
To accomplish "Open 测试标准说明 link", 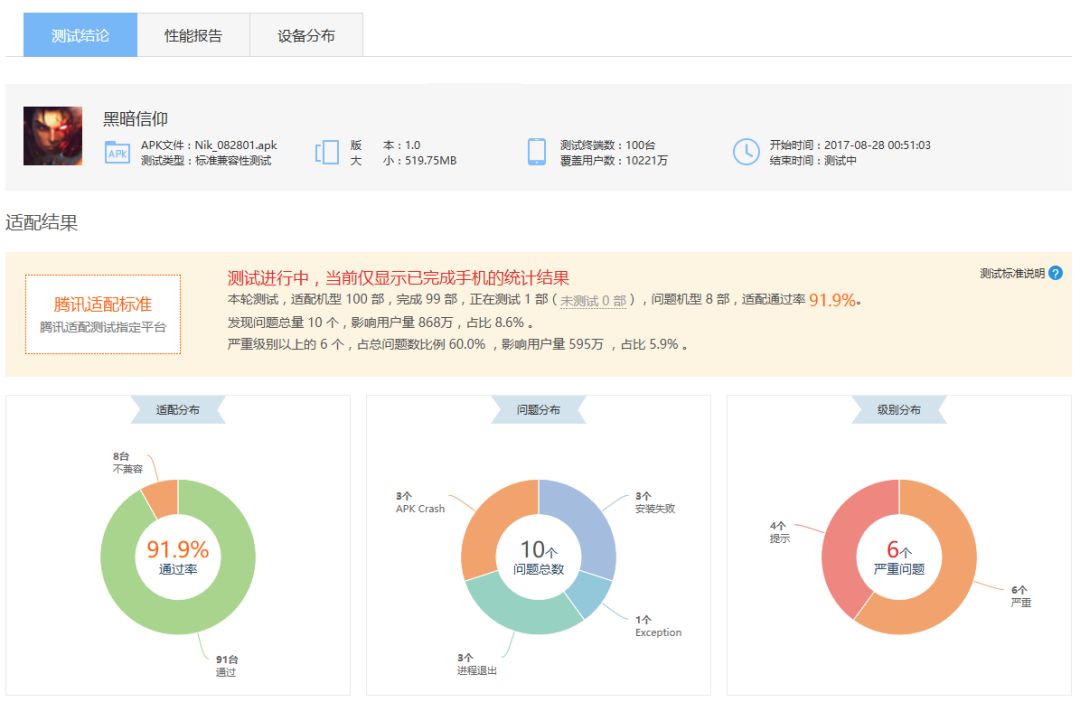I will pos(1011,273).
